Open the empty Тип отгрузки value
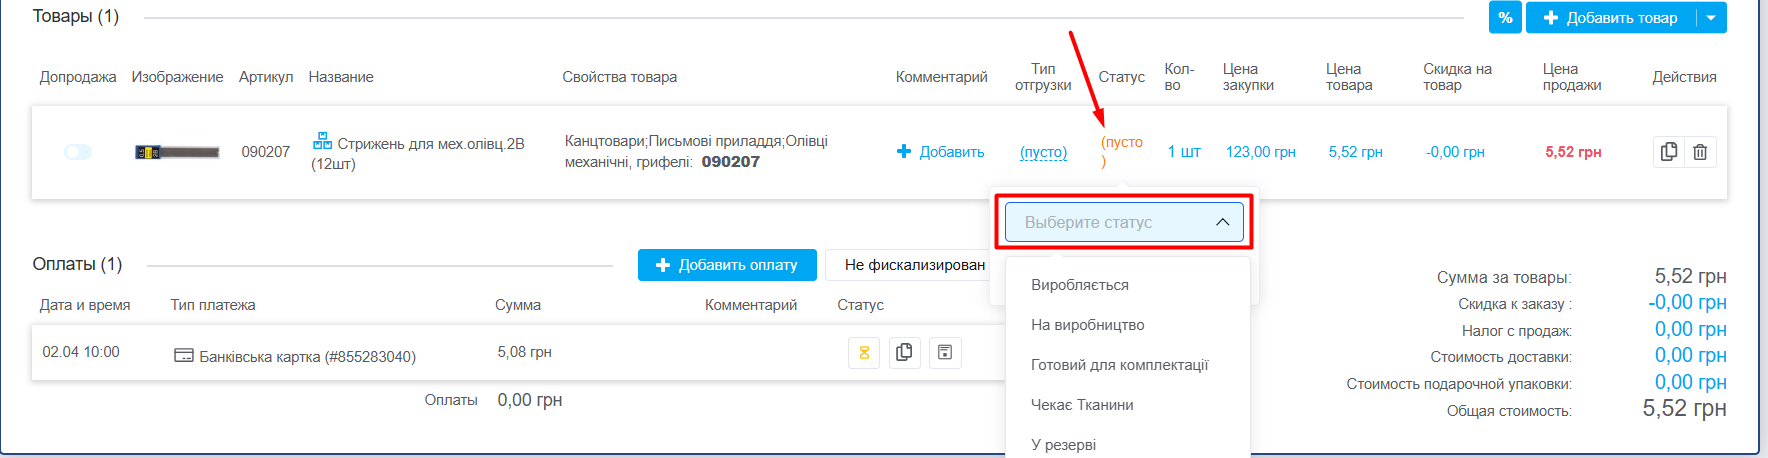This screenshot has height=458, width=1768. pyautogui.click(x=1043, y=152)
